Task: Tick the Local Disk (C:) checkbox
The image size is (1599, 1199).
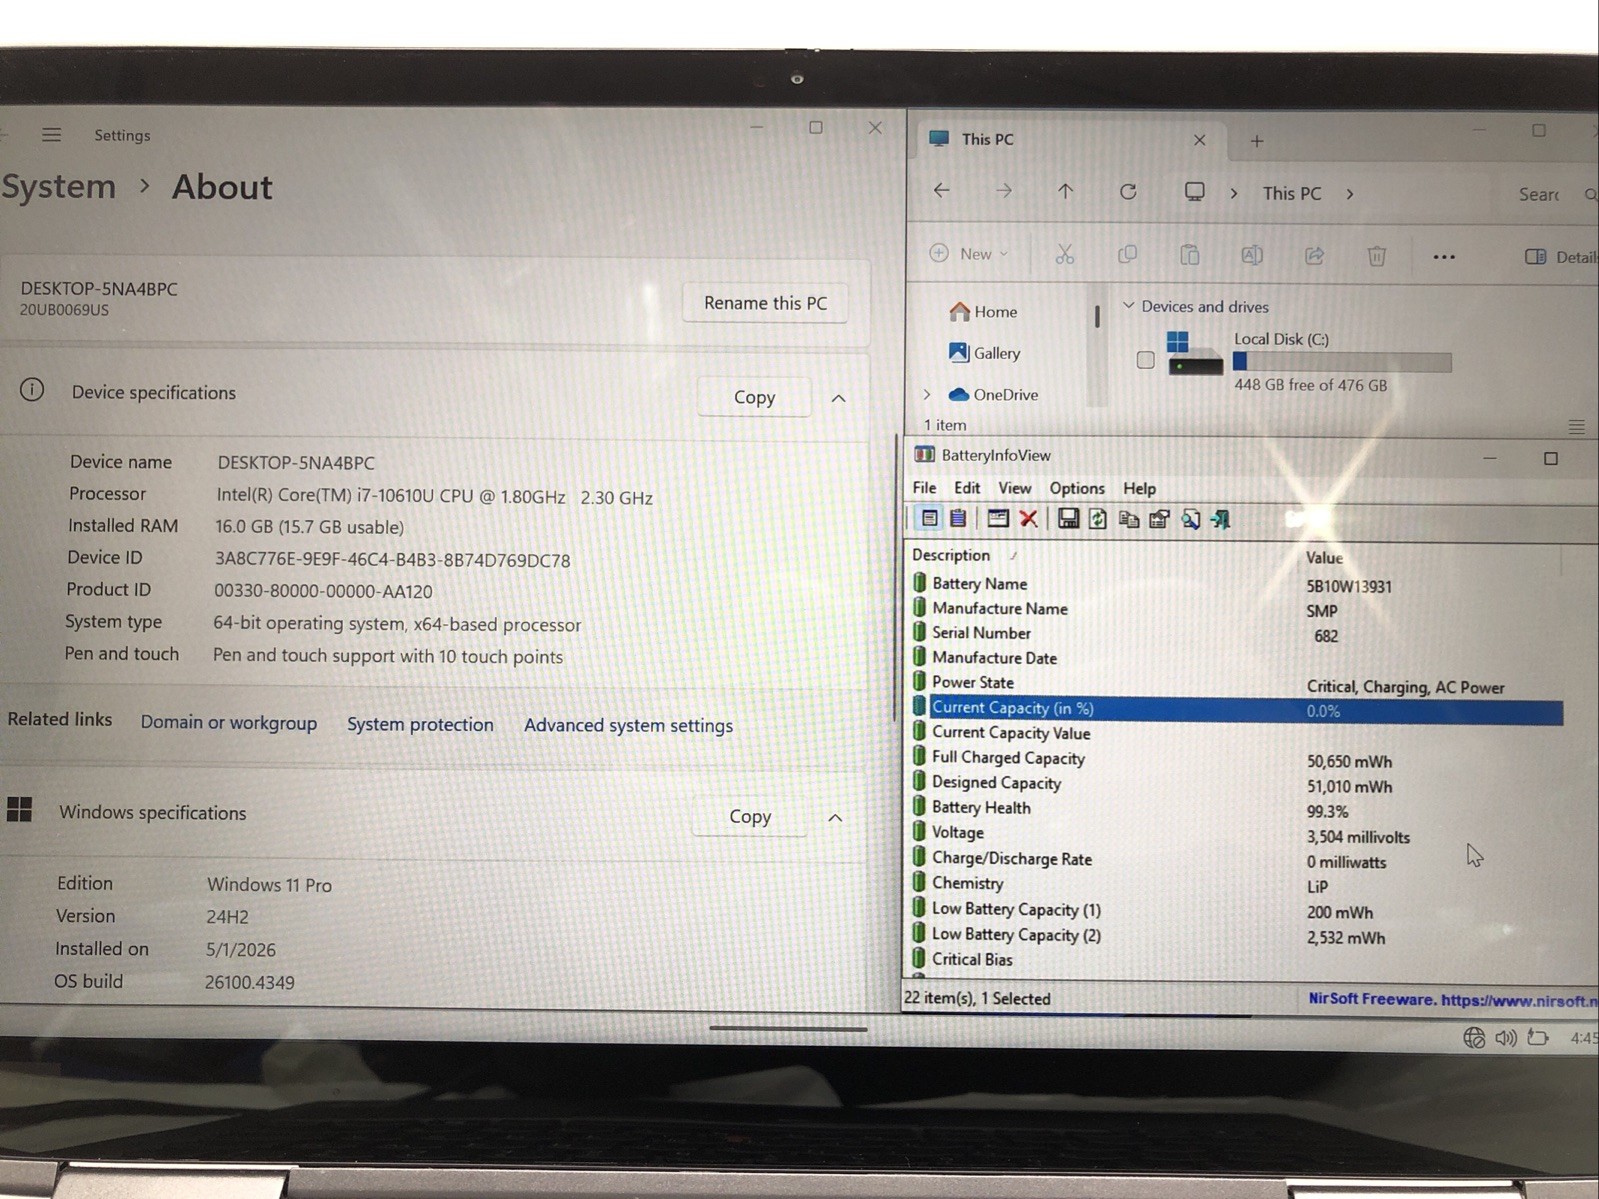Action: (1146, 360)
